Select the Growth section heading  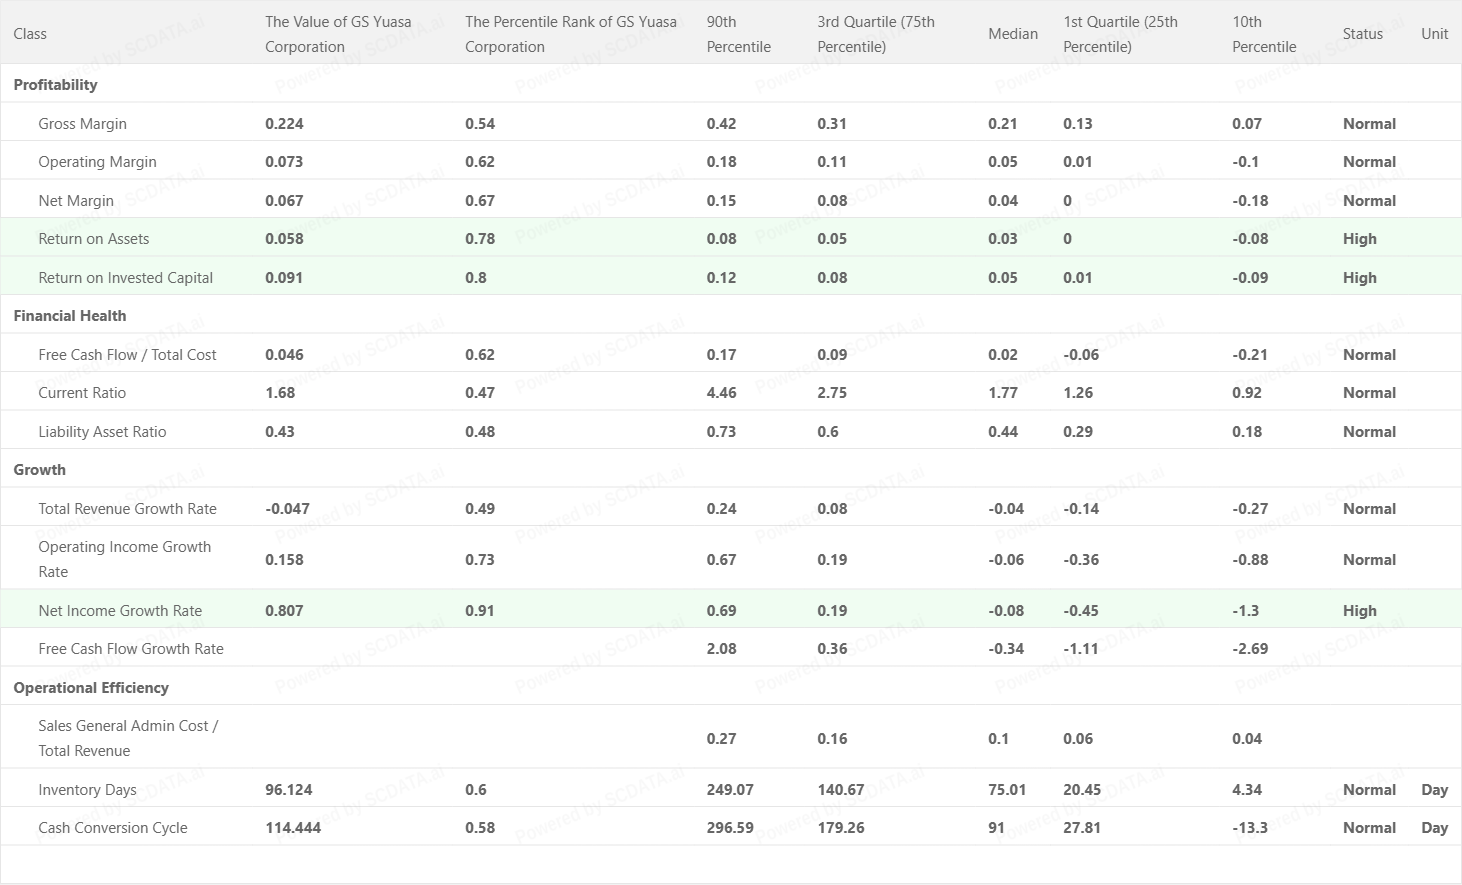pyautogui.click(x=40, y=470)
